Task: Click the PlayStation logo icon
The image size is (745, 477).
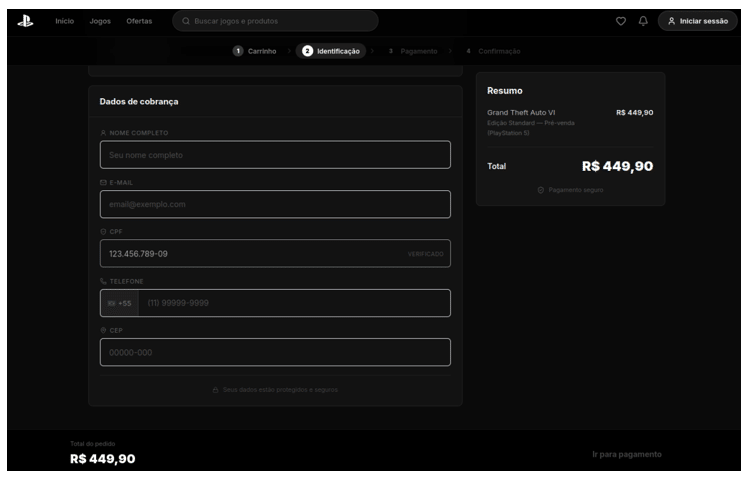Action: (x=25, y=21)
